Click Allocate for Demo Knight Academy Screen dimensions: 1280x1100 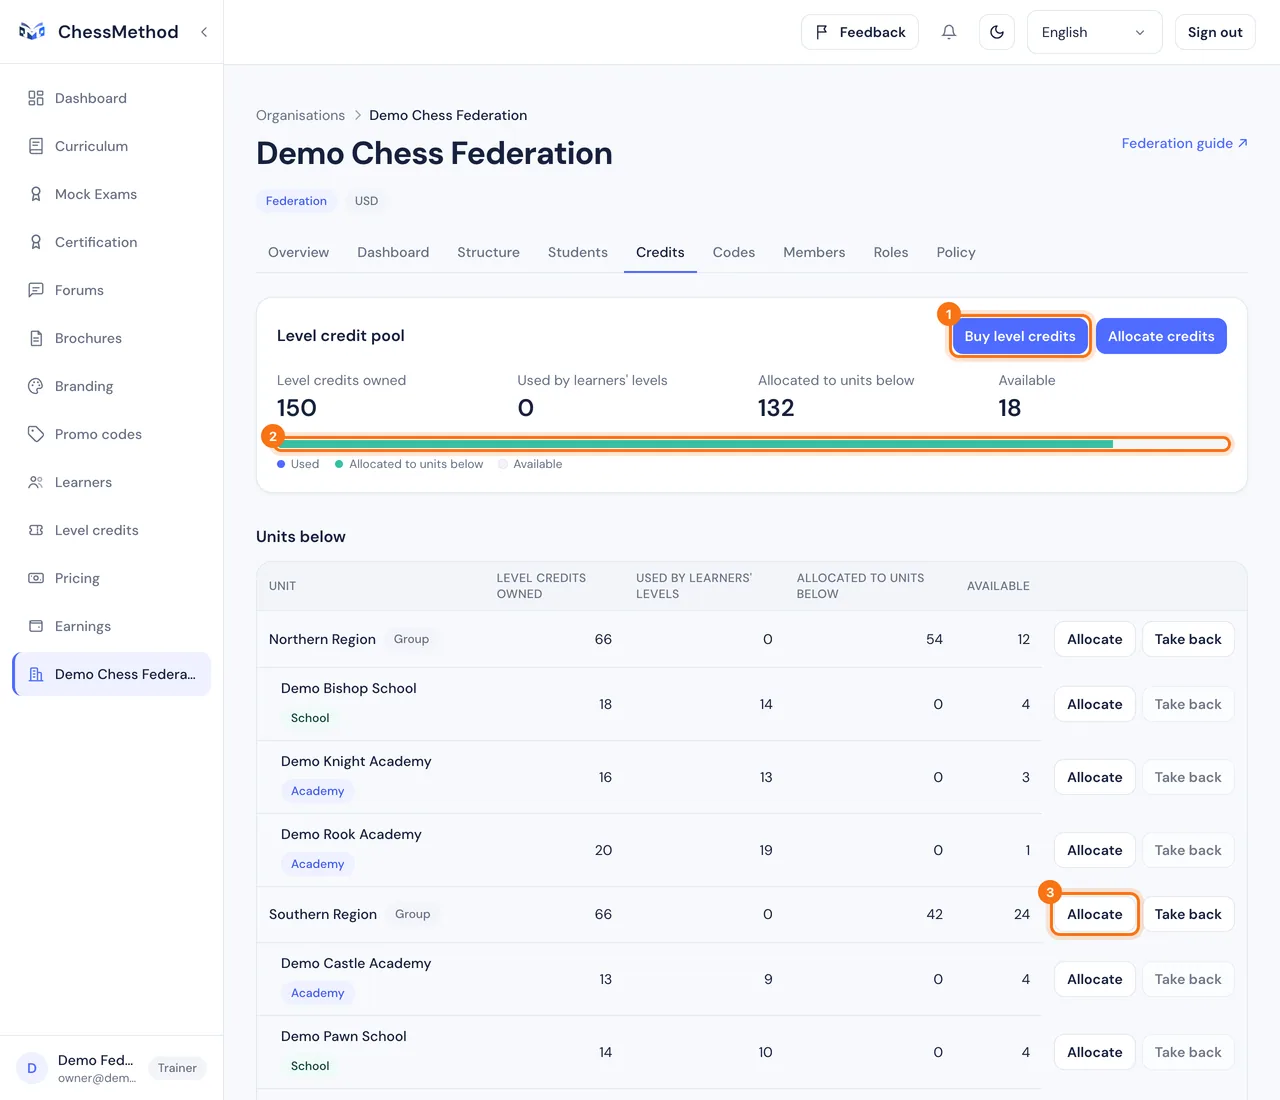click(x=1095, y=777)
